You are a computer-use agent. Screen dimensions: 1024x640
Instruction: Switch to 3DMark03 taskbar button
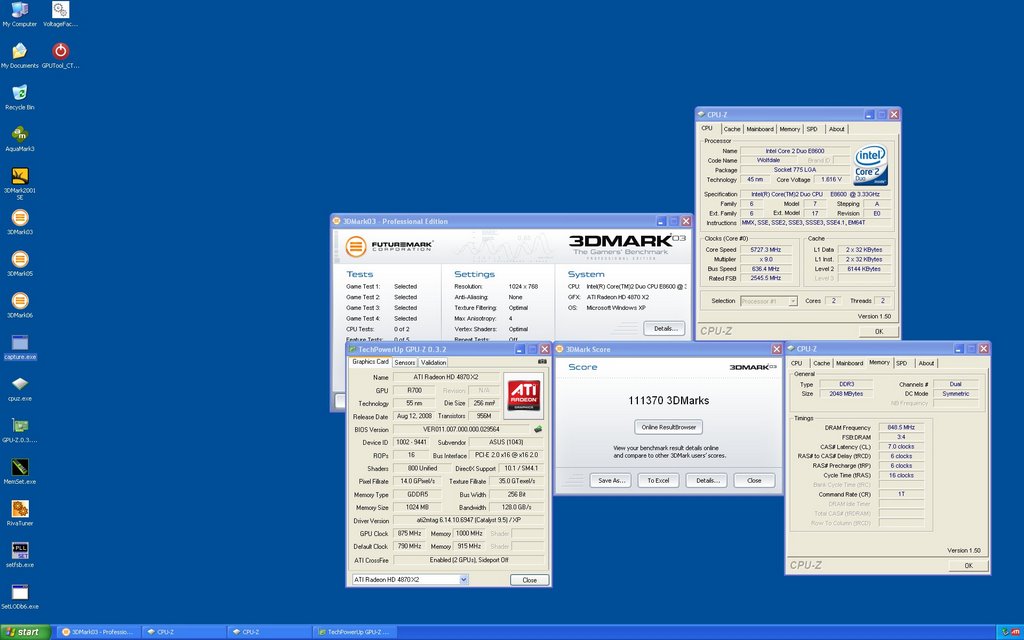[x=97, y=632]
